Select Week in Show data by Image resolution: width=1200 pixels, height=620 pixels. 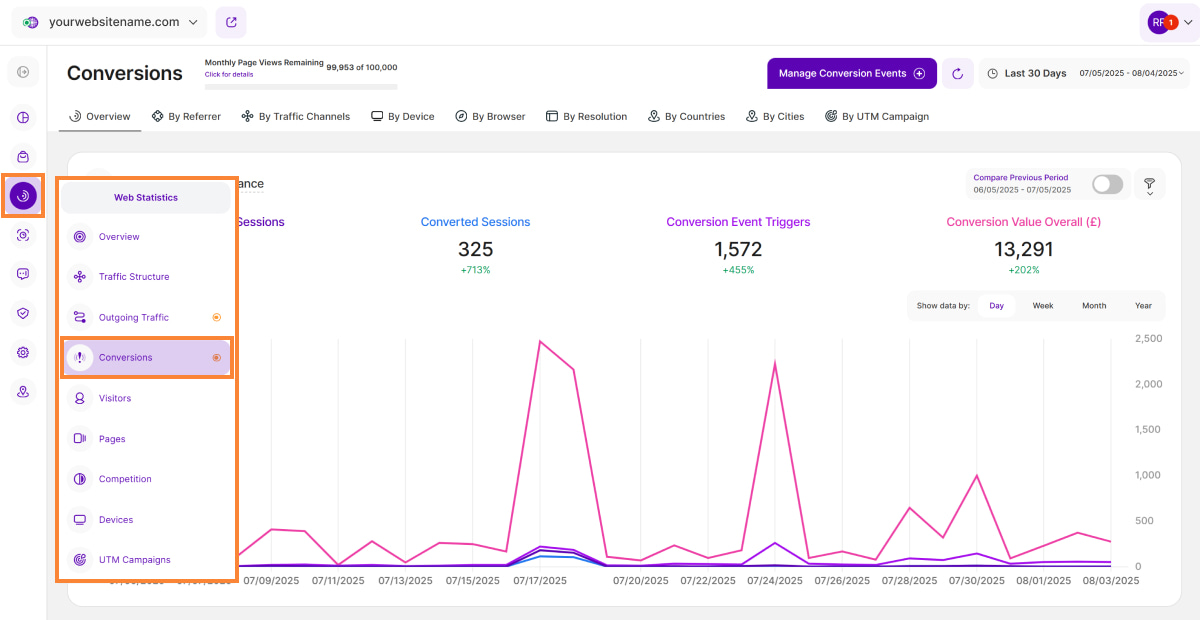click(1043, 306)
